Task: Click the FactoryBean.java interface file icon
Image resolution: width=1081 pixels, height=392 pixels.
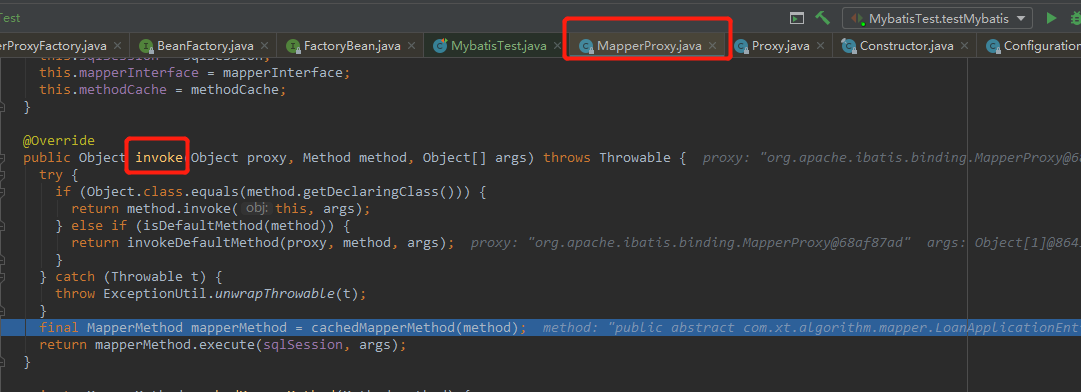Action: click(293, 47)
